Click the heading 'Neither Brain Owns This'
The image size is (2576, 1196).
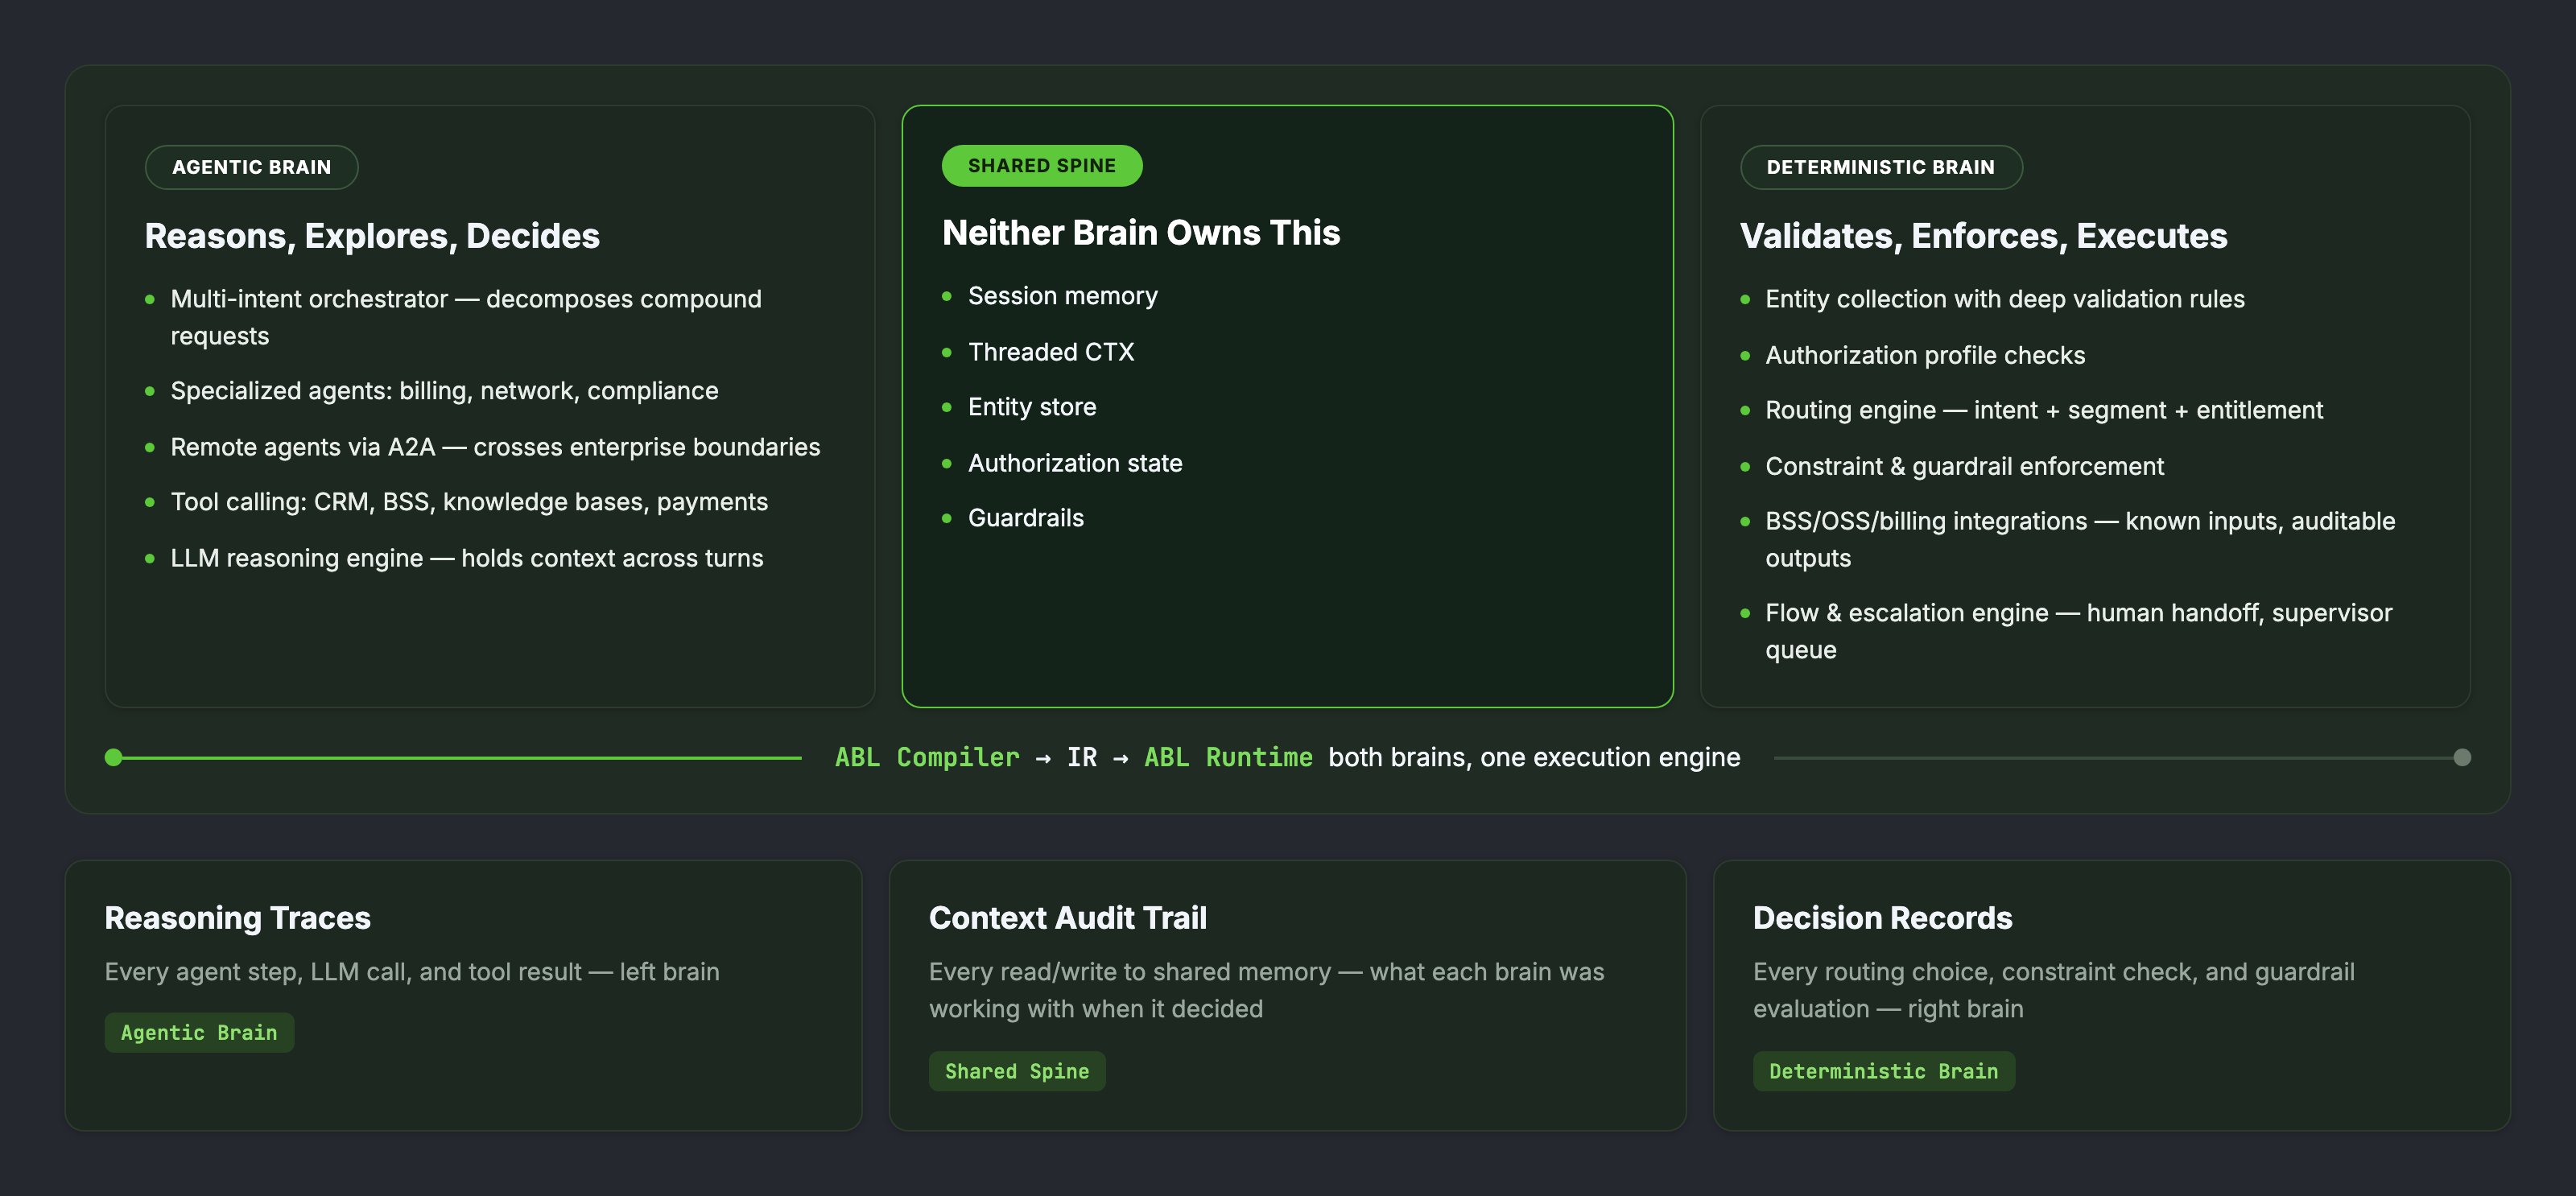coord(1141,233)
